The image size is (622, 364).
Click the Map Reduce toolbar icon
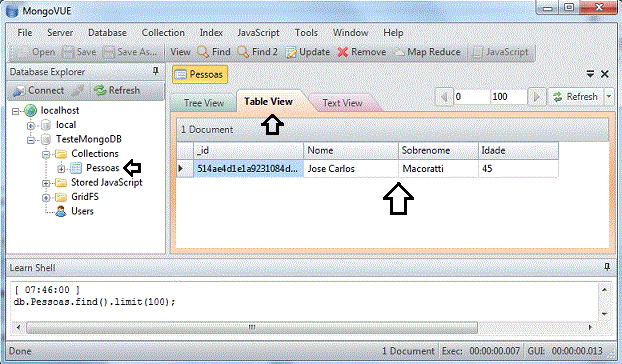point(399,52)
